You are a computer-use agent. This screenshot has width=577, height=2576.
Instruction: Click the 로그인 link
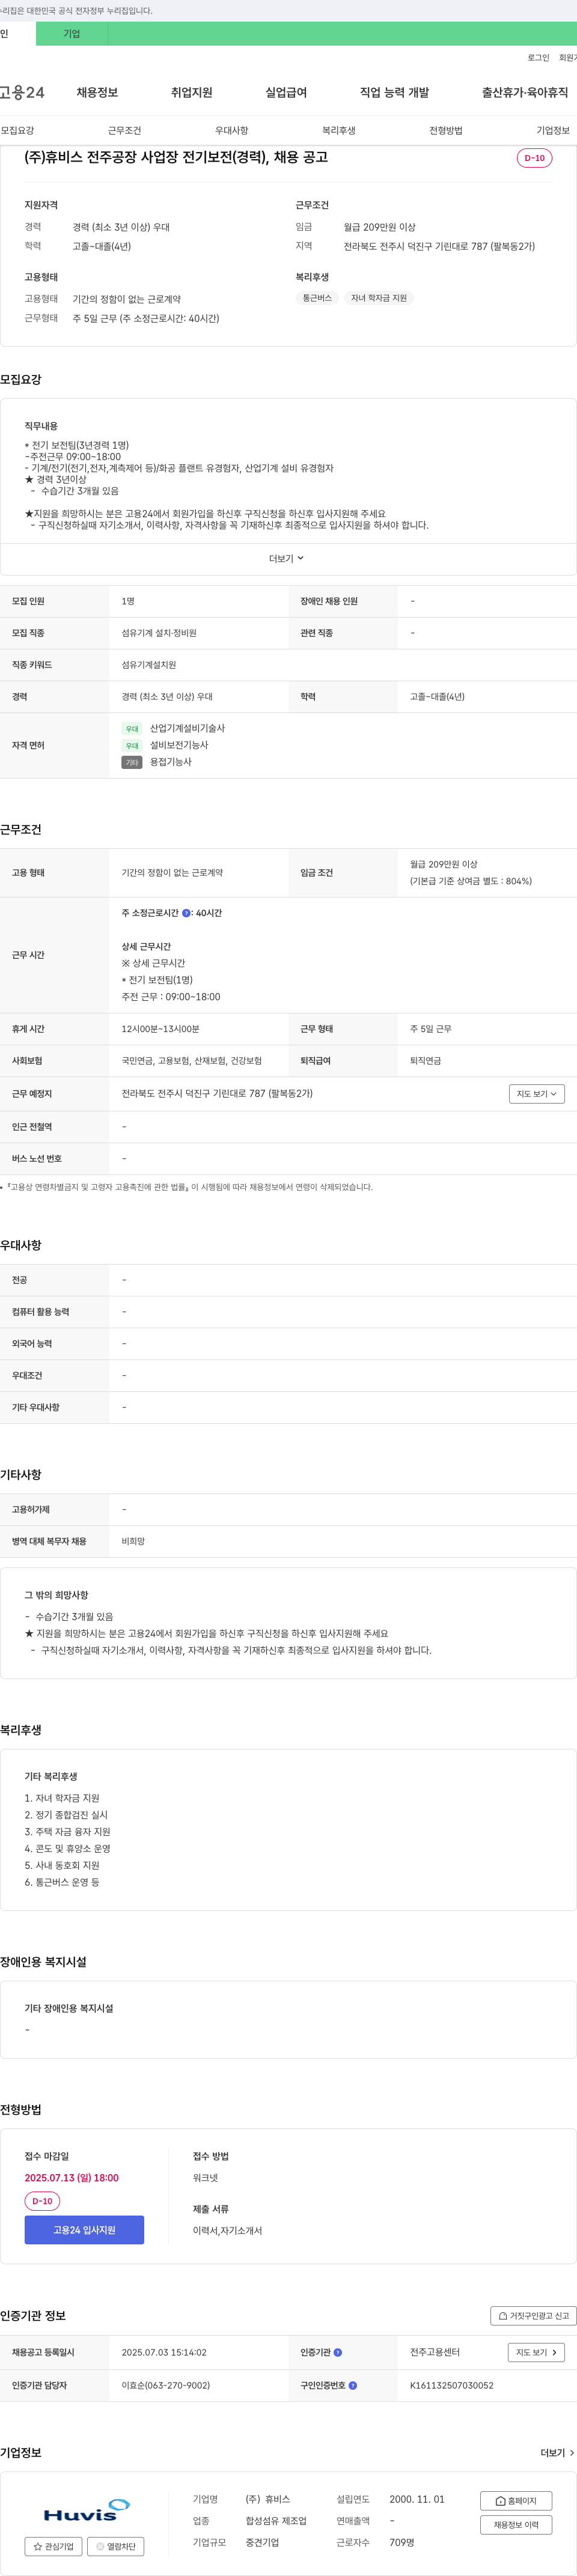[538, 58]
